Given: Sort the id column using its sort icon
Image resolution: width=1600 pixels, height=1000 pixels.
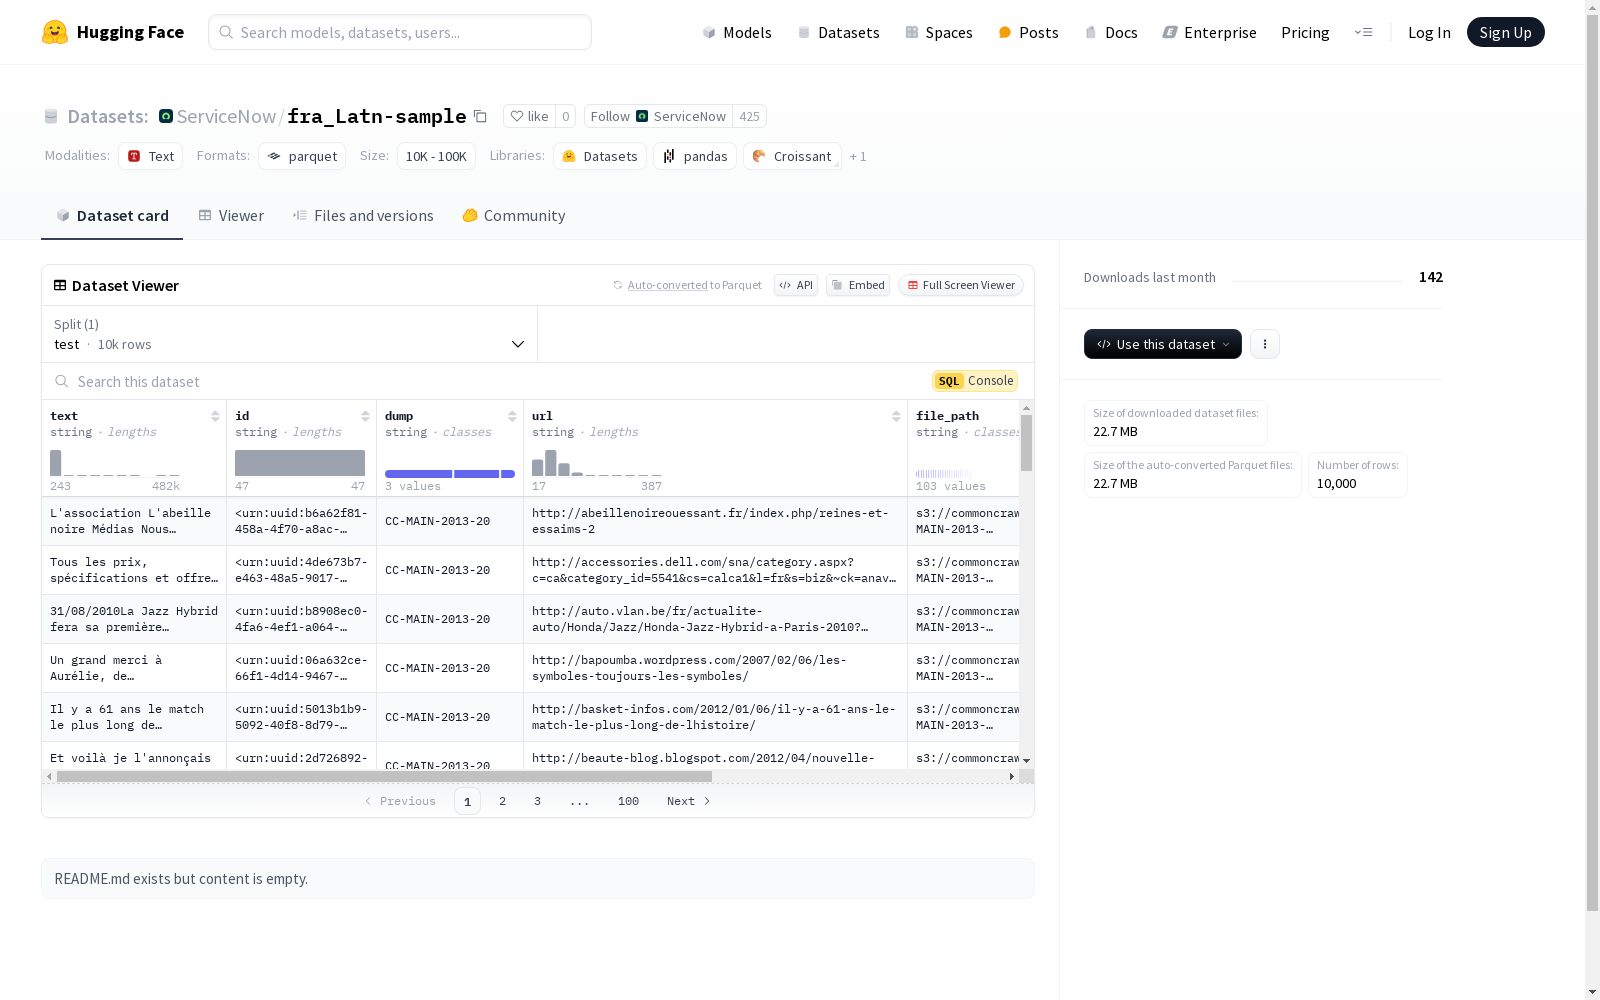Looking at the screenshot, I should (365, 416).
